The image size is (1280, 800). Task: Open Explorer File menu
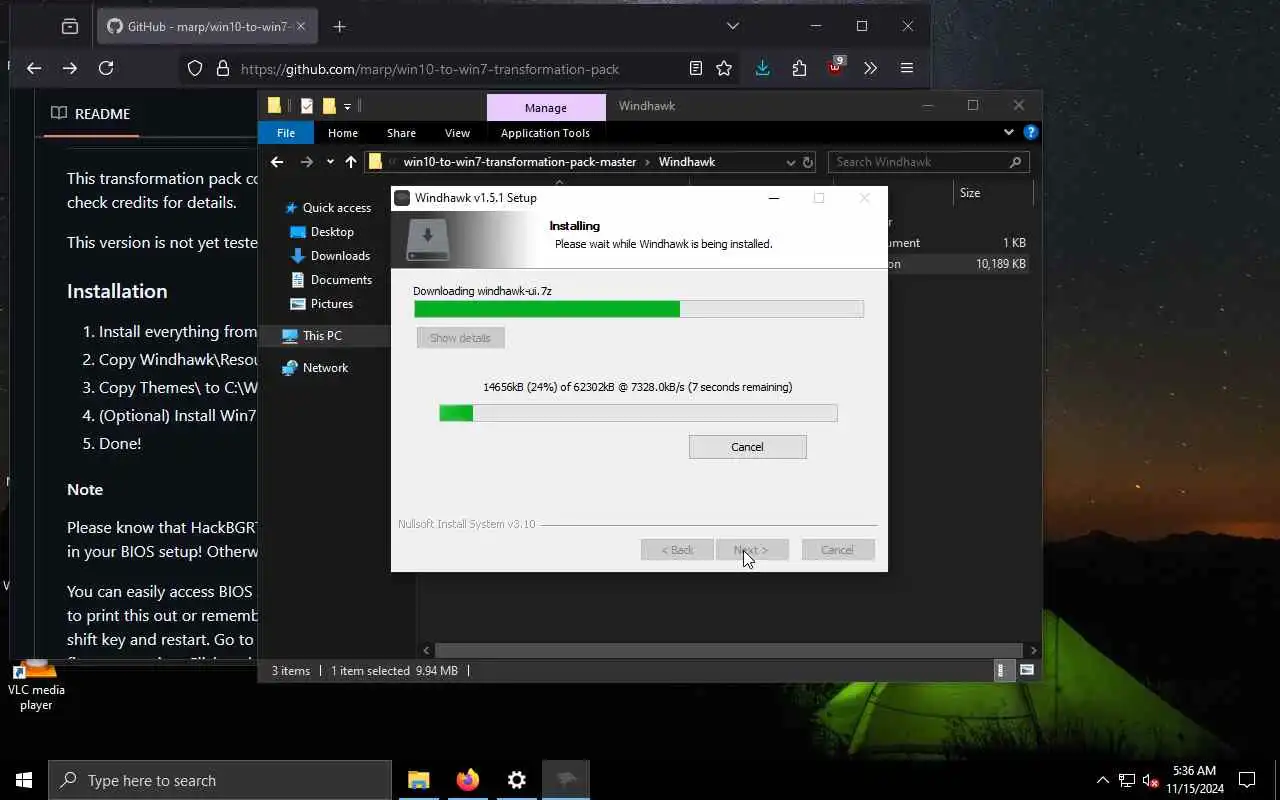click(286, 133)
